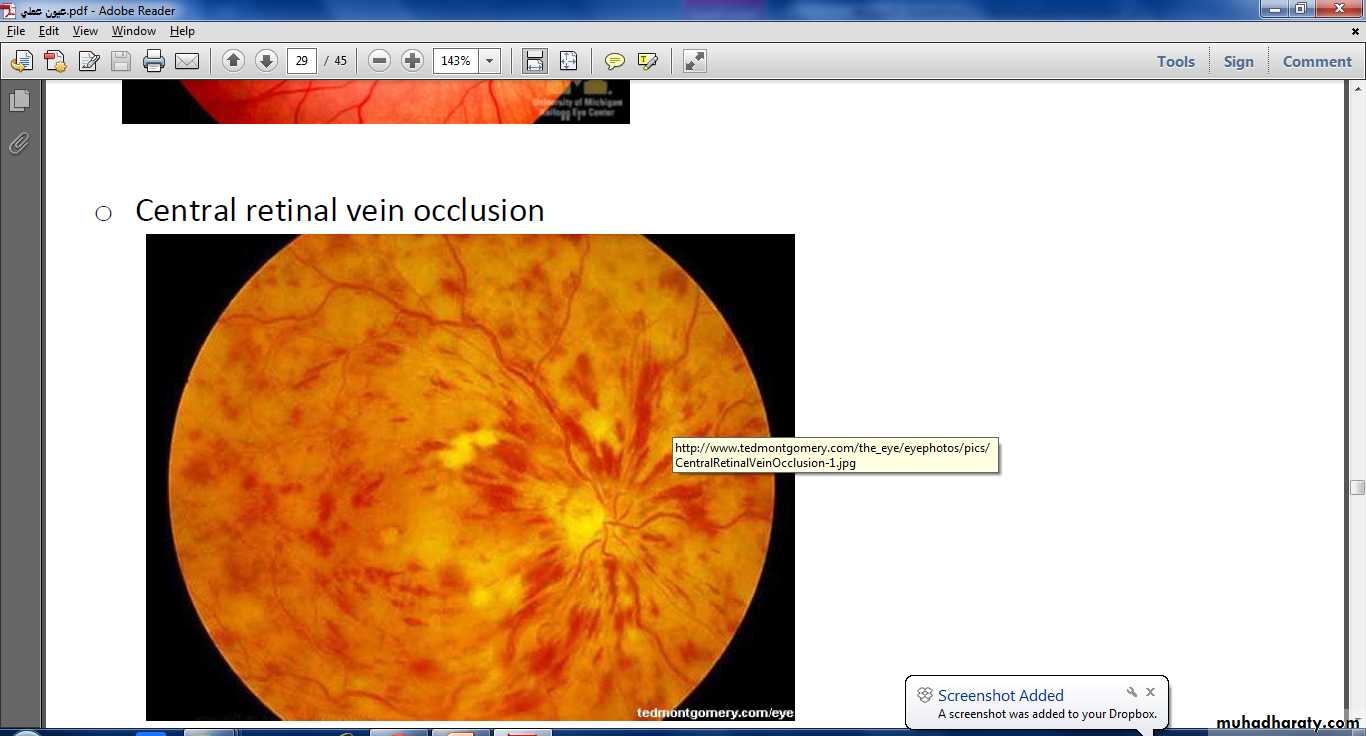
Task: Click the Open file toolbar icon
Action: coord(21,61)
